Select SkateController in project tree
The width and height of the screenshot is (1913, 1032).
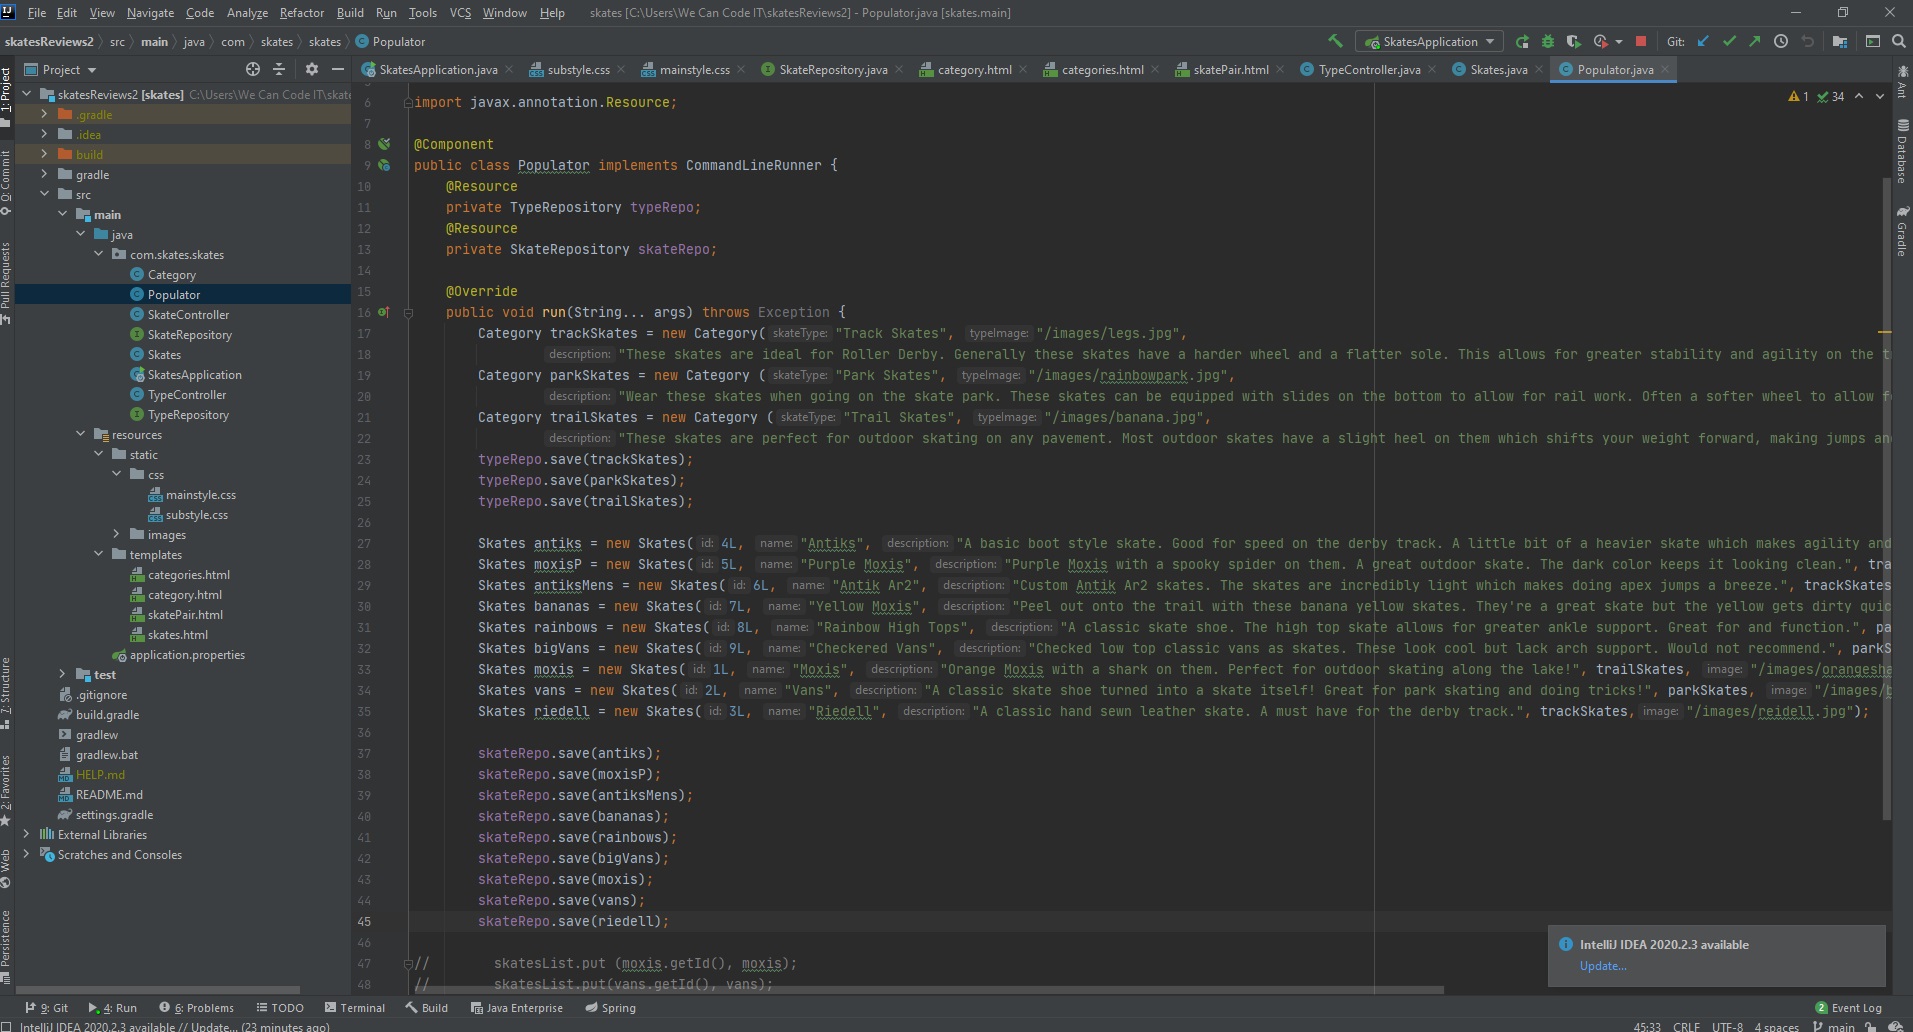point(188,314)
